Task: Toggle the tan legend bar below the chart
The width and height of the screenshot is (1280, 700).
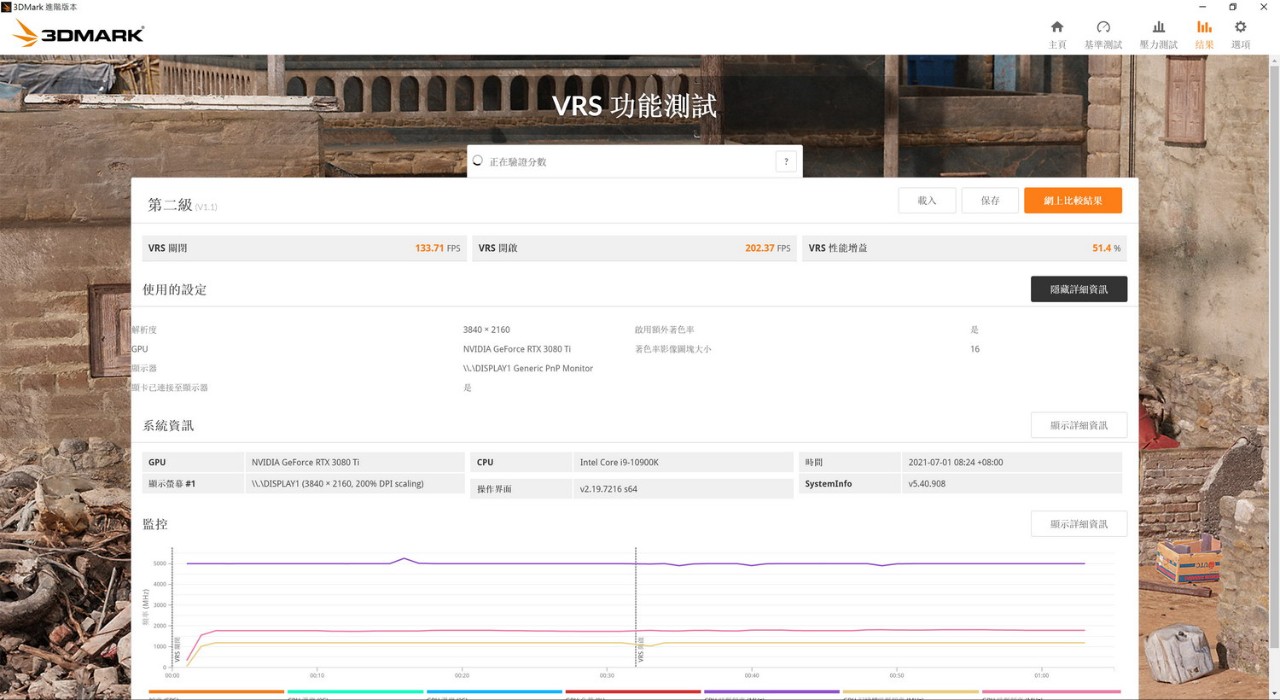Action: coord(911,692)
